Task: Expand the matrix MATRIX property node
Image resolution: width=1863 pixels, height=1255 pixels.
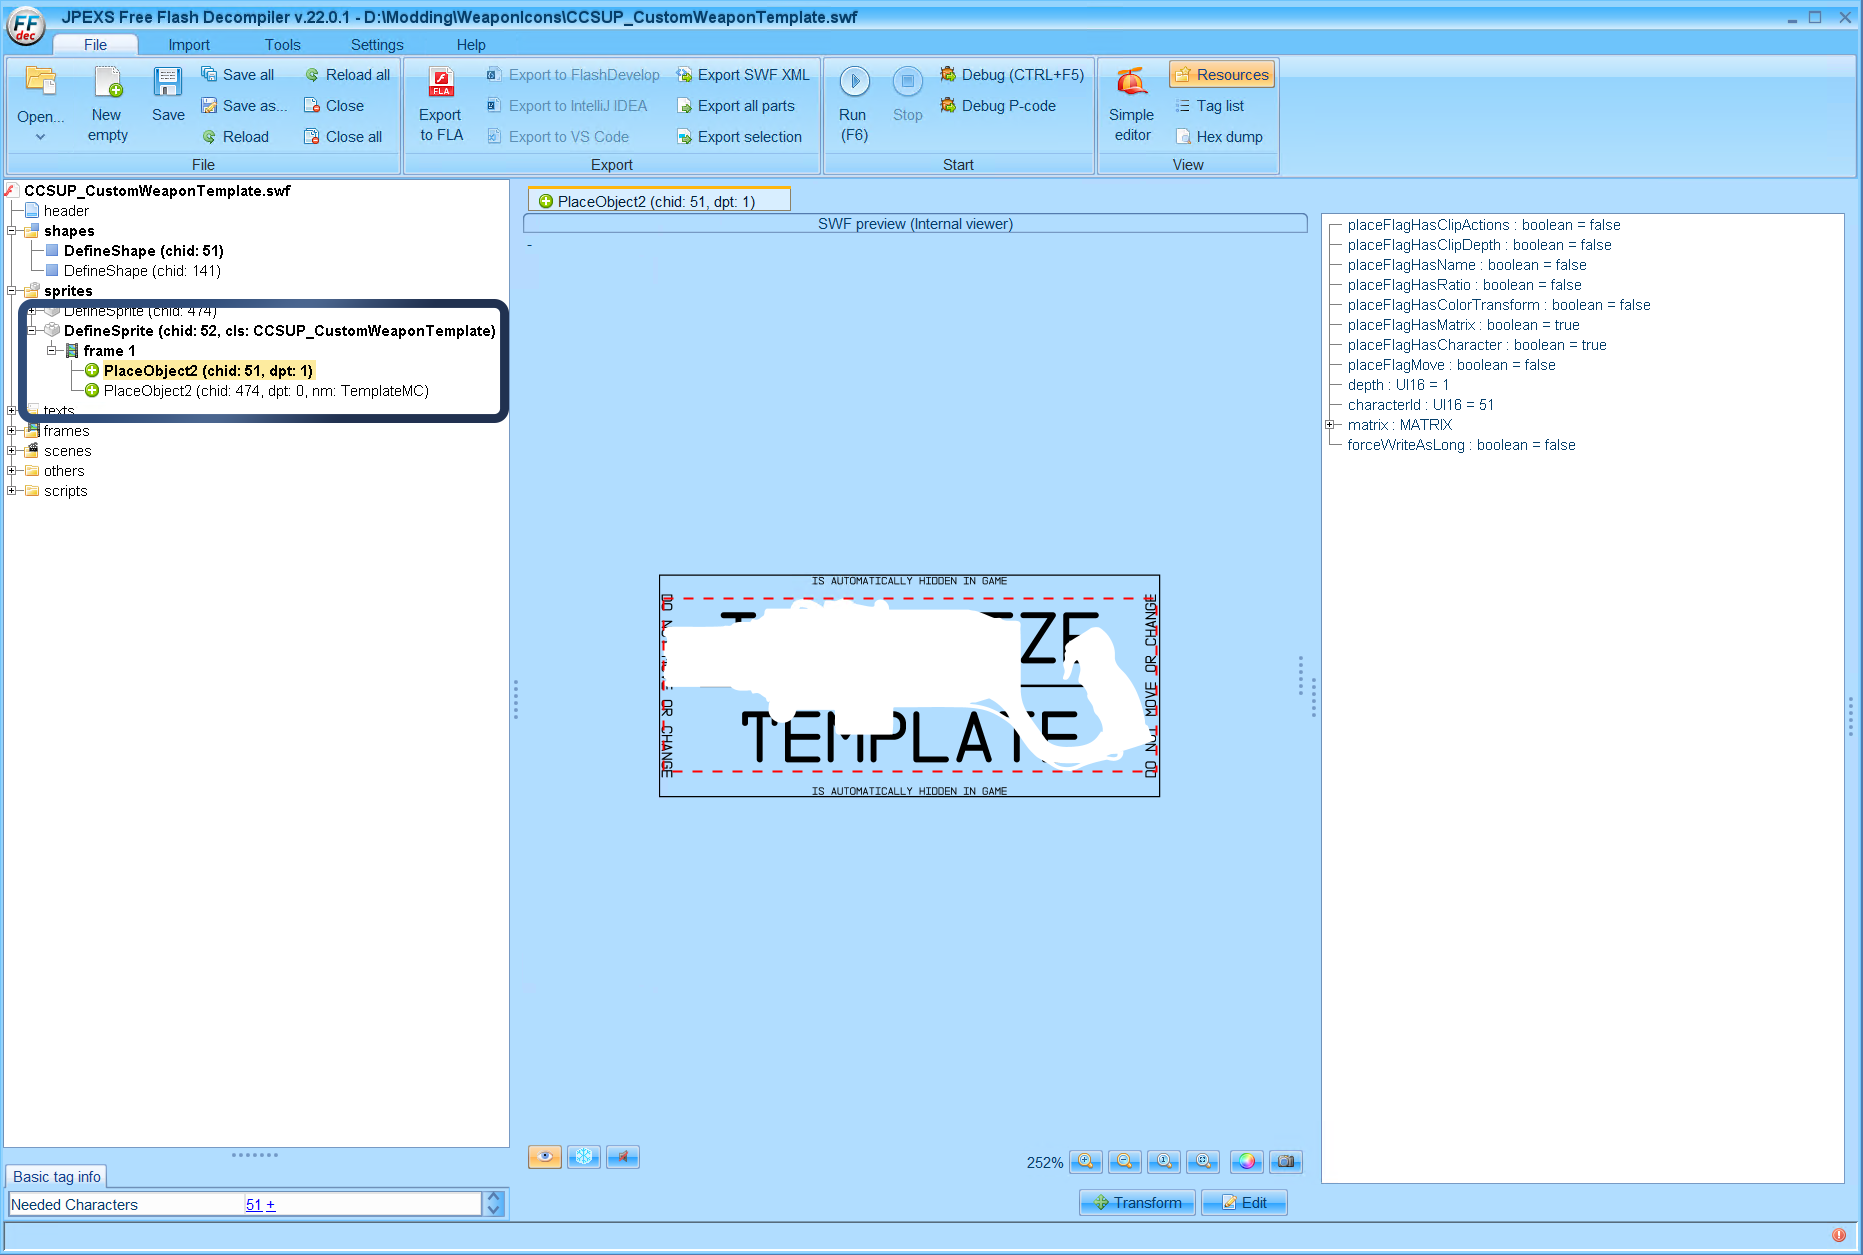Action: pyautogui.click(x=1330, y=424)
